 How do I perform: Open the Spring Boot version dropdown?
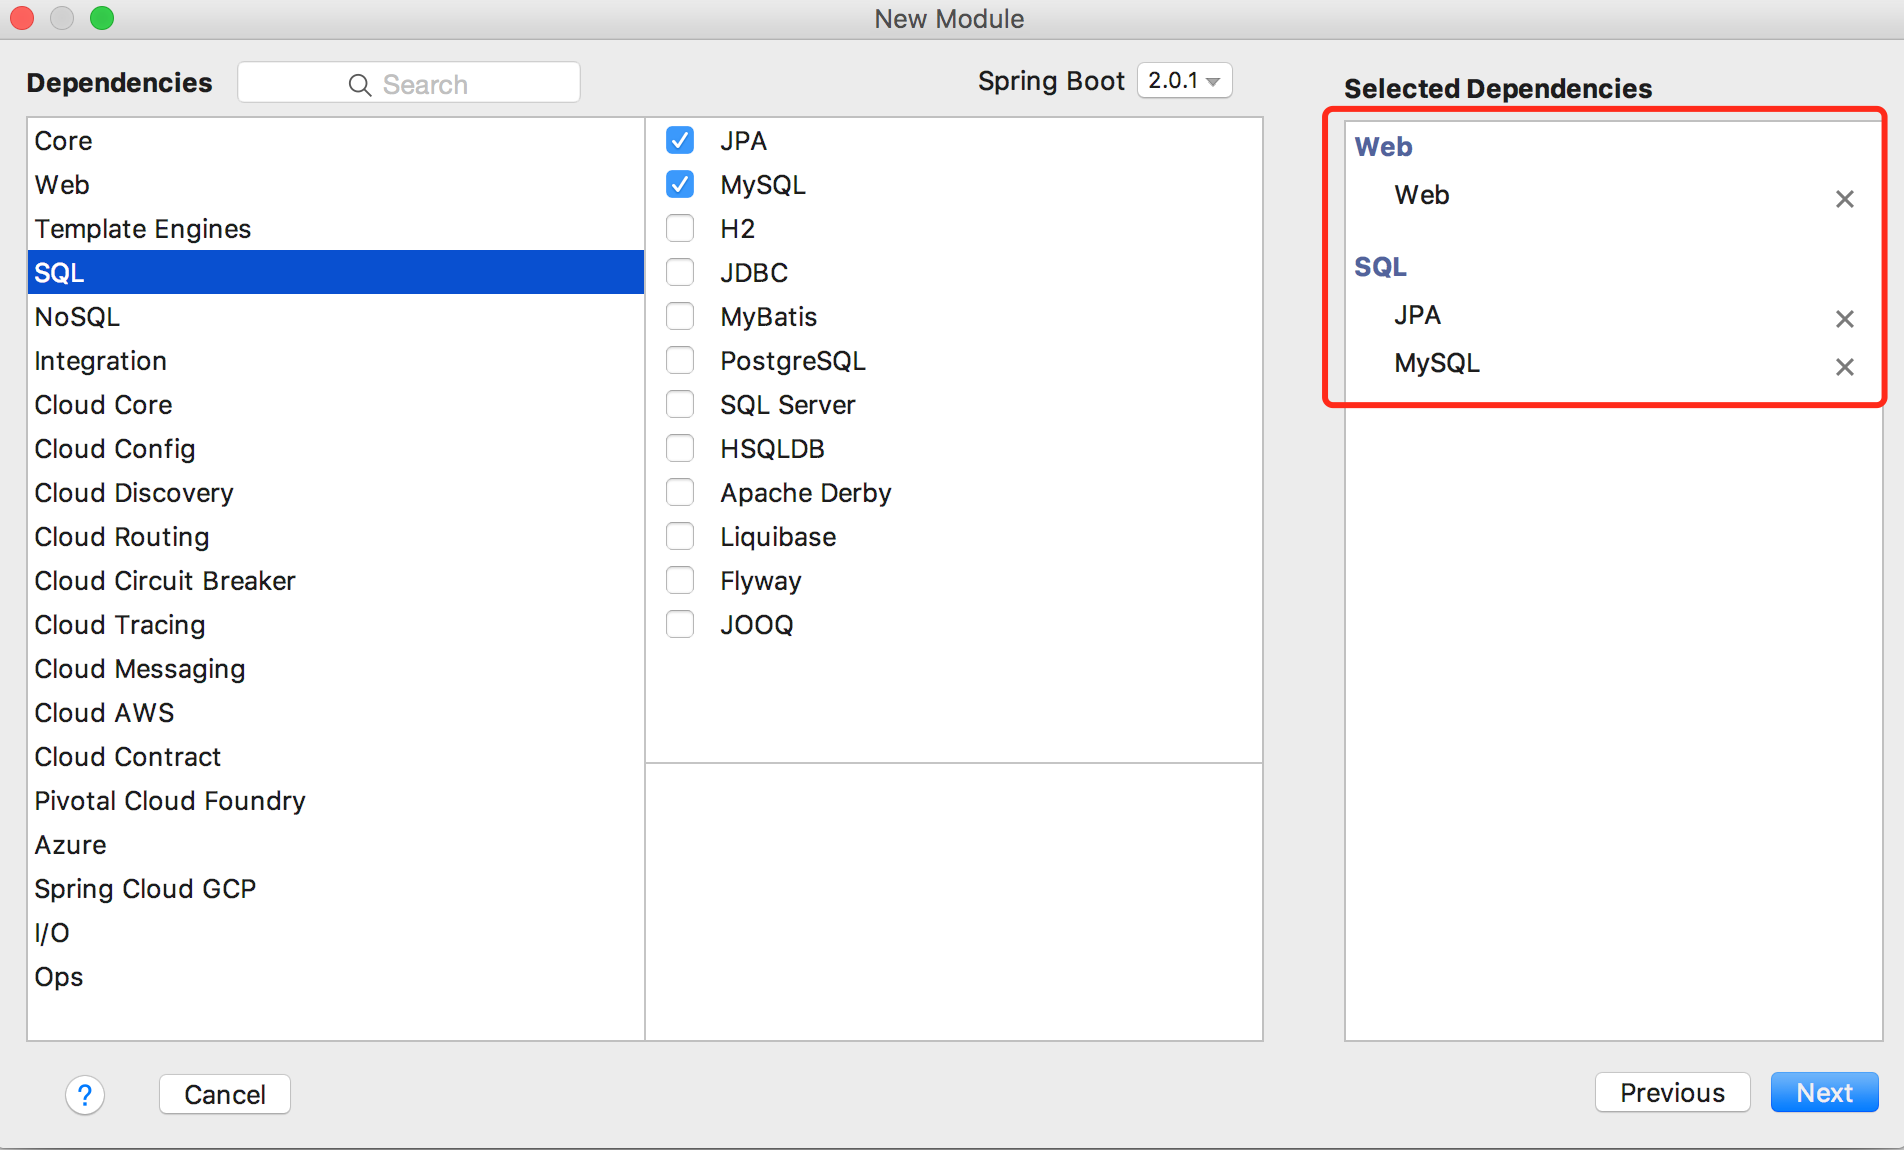coord(1184,80)
